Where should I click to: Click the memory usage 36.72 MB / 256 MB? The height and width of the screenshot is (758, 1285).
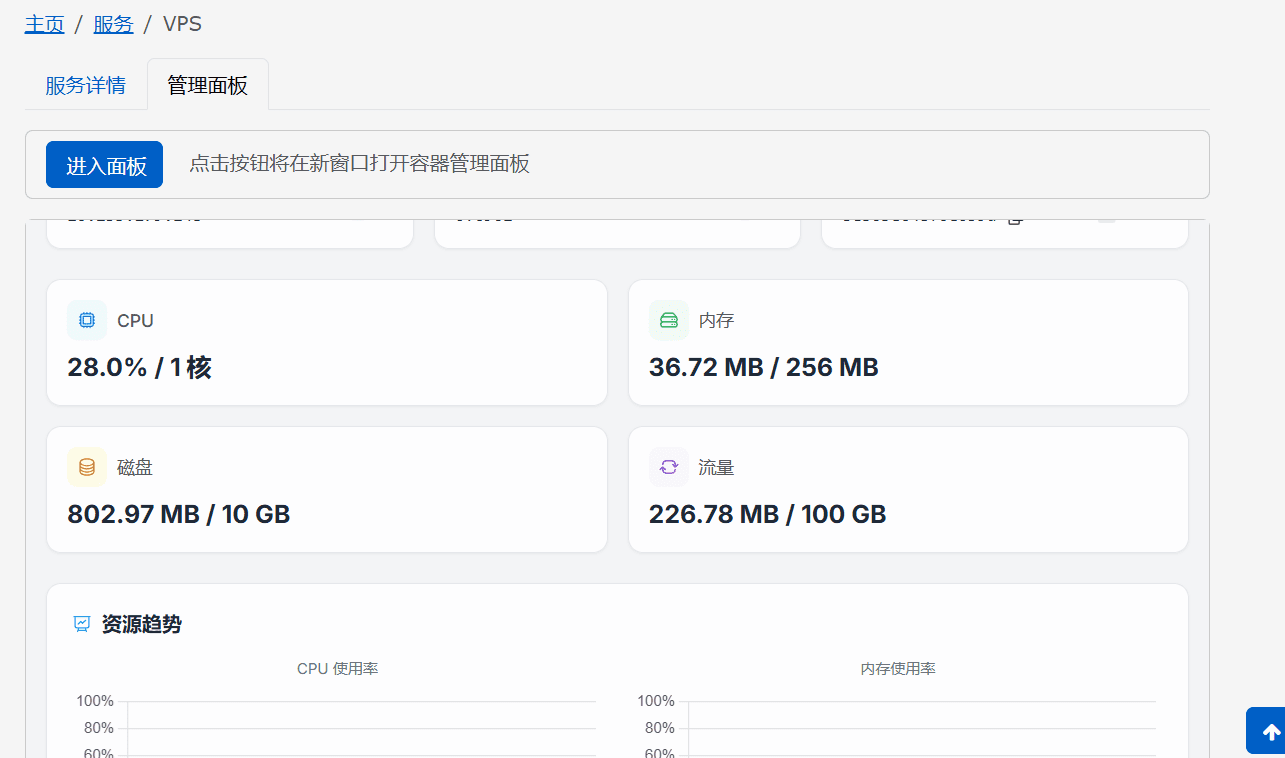coord(763,368)
